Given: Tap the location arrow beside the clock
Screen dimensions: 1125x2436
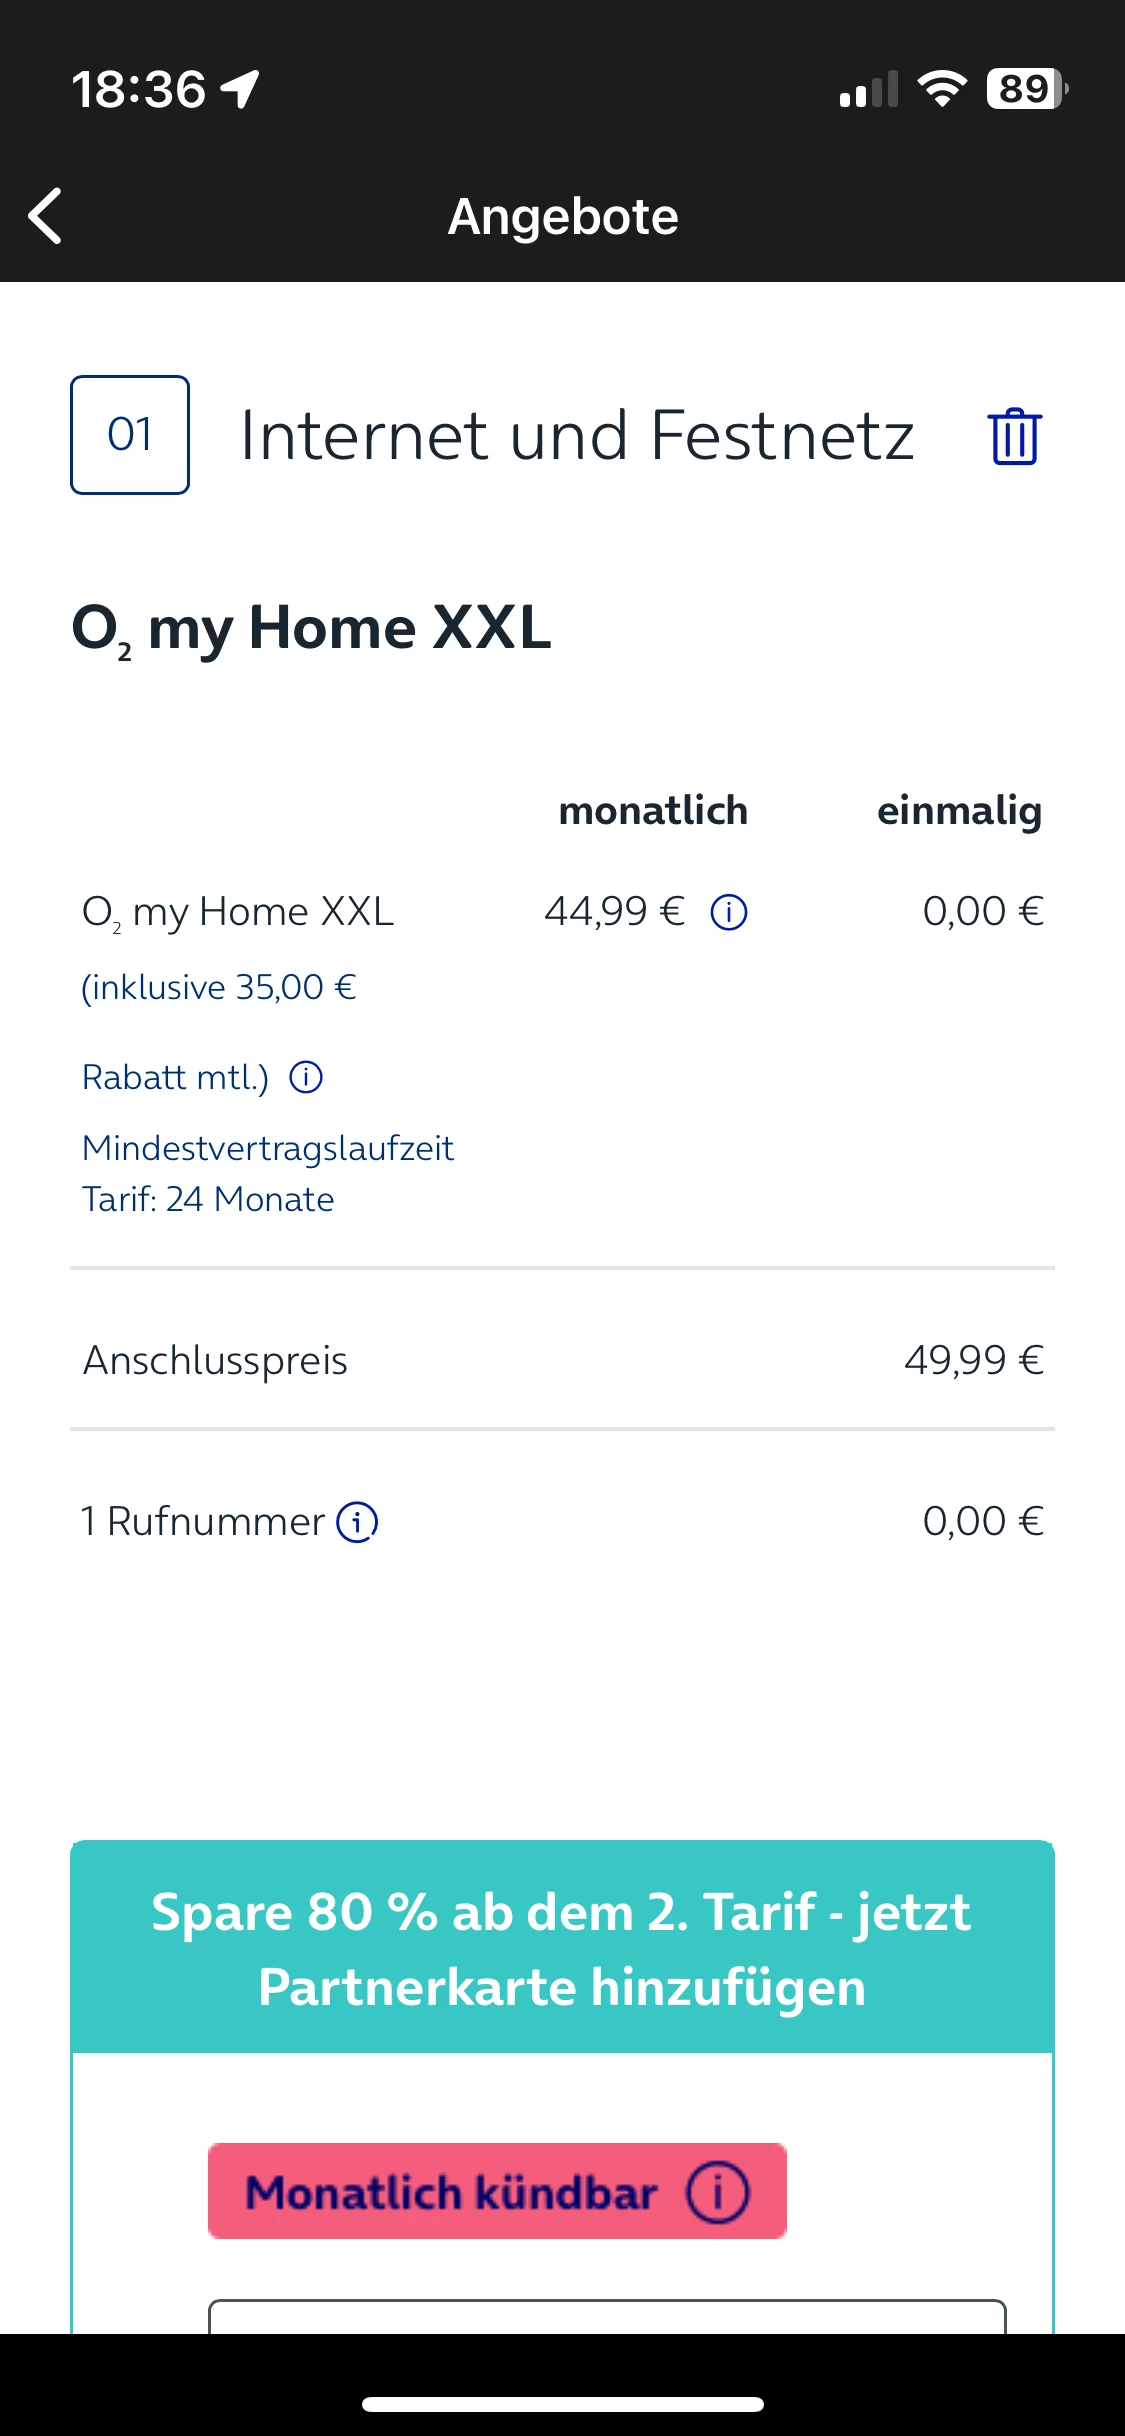Looking at the screenshot, I should (x=241, y=89).
